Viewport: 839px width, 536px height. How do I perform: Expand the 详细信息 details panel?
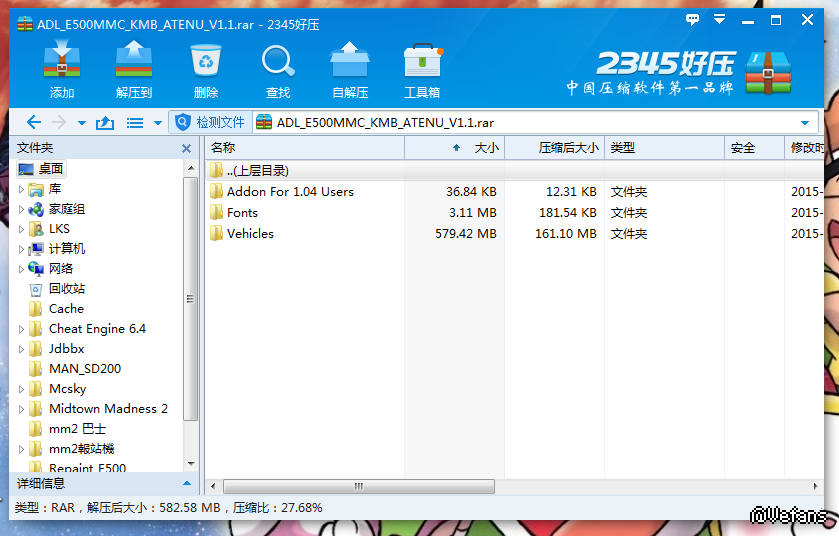[x=187, y=484]
